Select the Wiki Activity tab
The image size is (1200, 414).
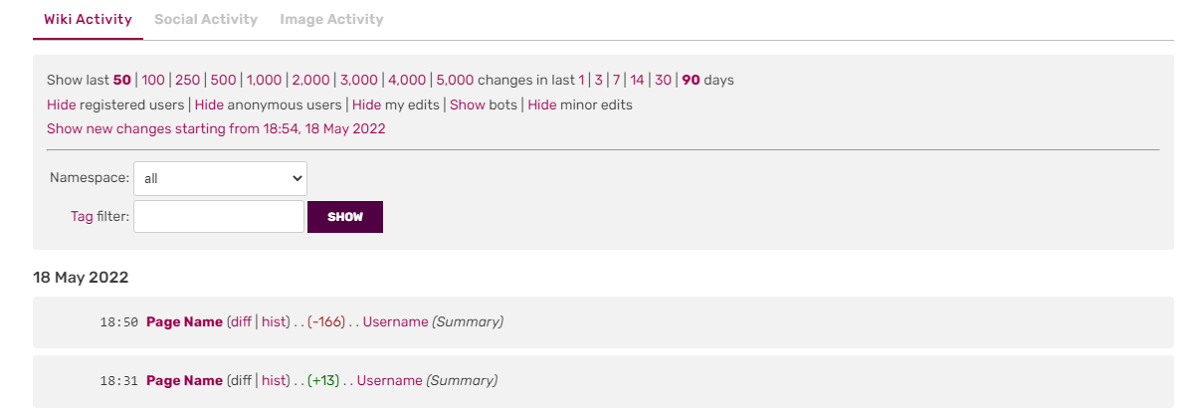[x=88, y=19]
